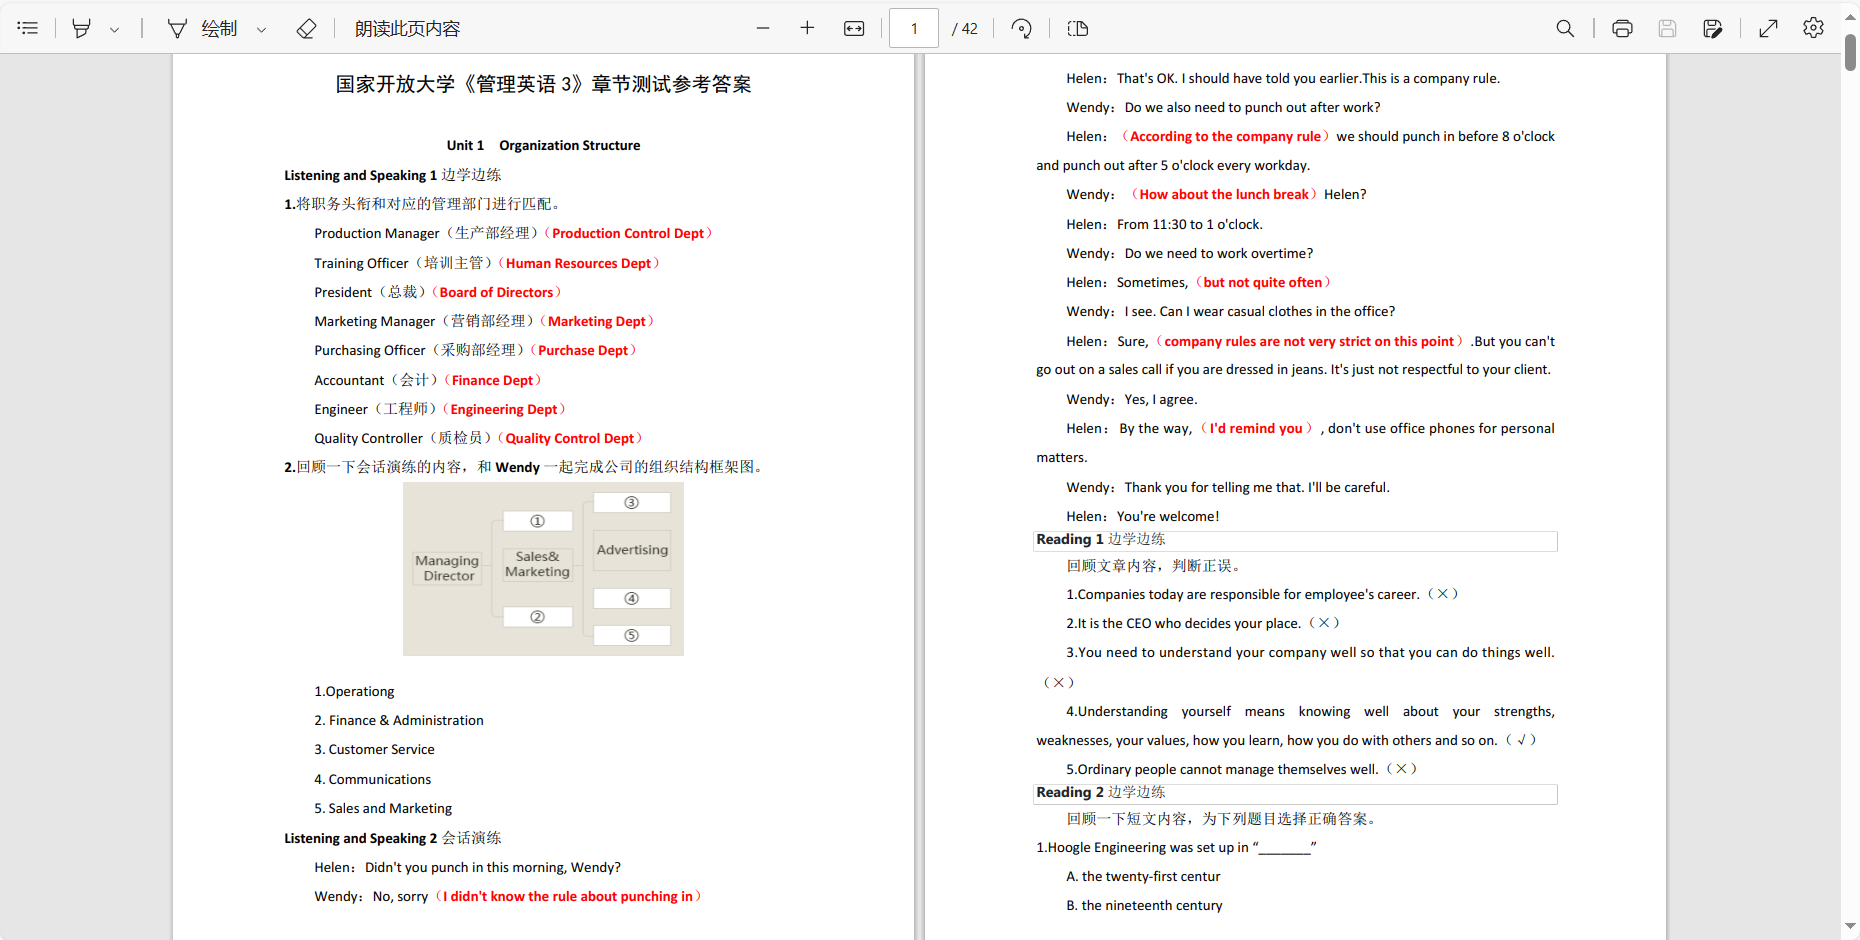
Task: Click the total page count '/ 42'
Action: point(965,29)
